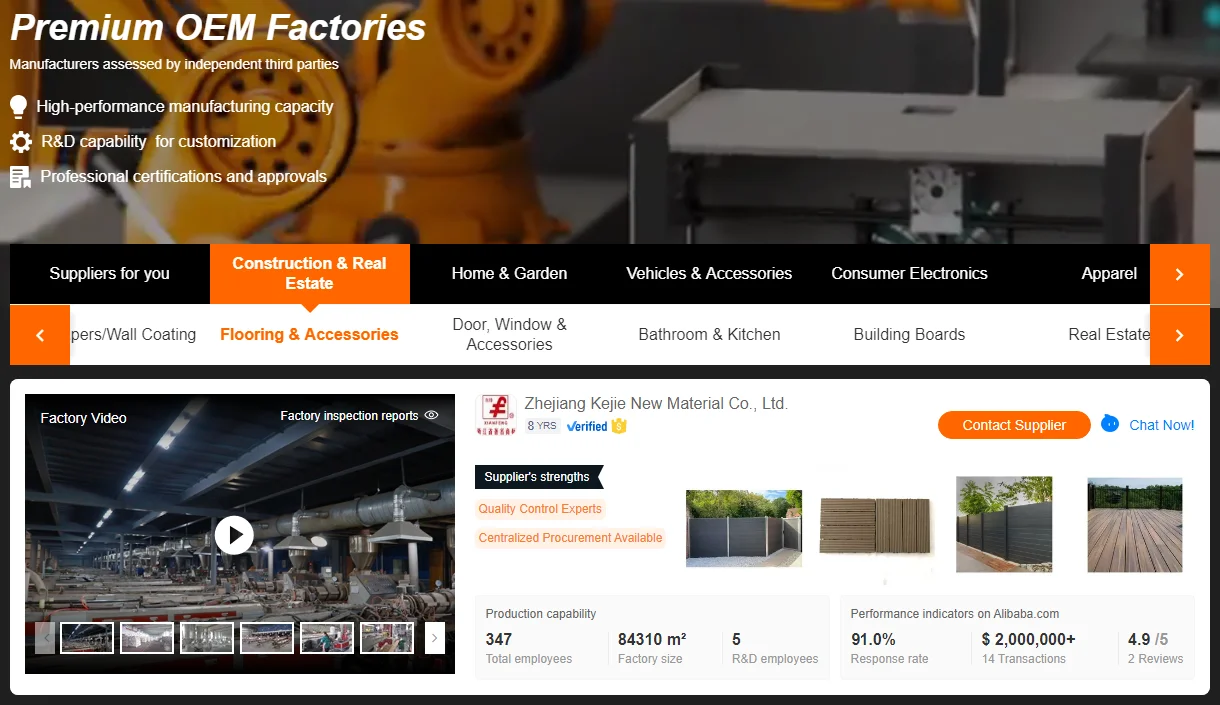
Task: Click the gold verified supplier badge icon
Action: (x=619, y=426)
